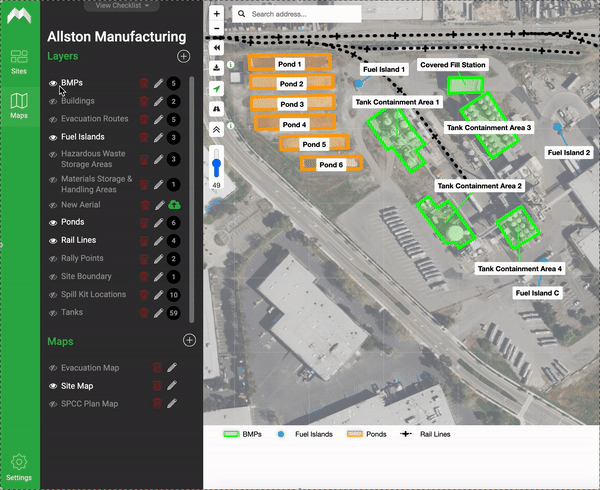Click the blue opacity slider handle

(x=217, y=166)
